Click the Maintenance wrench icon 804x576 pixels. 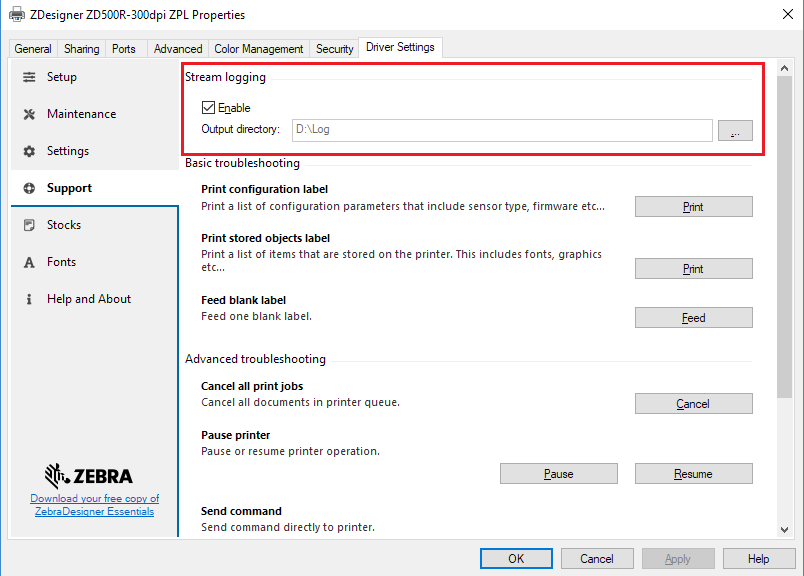29,114
